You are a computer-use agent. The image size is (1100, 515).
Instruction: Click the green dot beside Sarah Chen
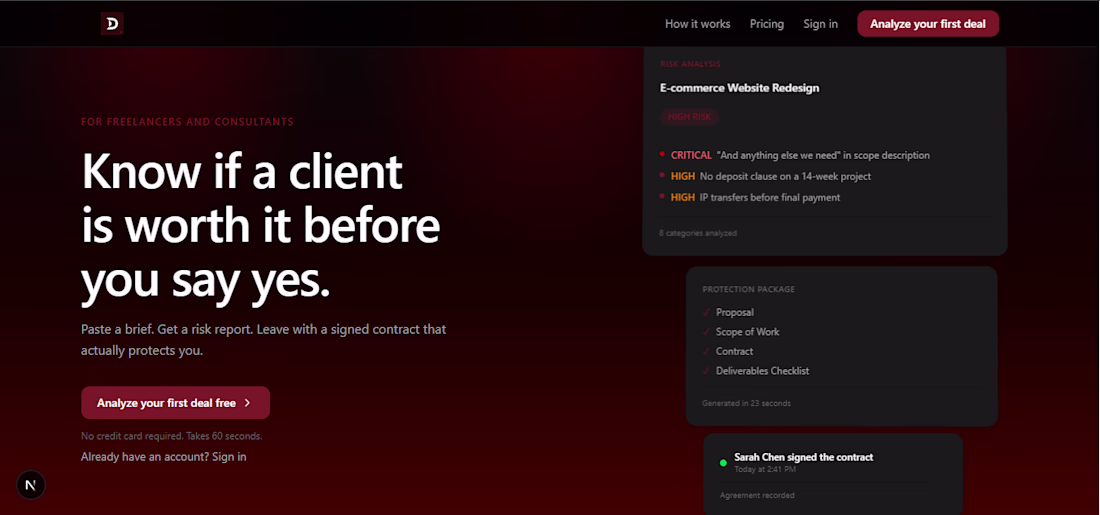723,462
